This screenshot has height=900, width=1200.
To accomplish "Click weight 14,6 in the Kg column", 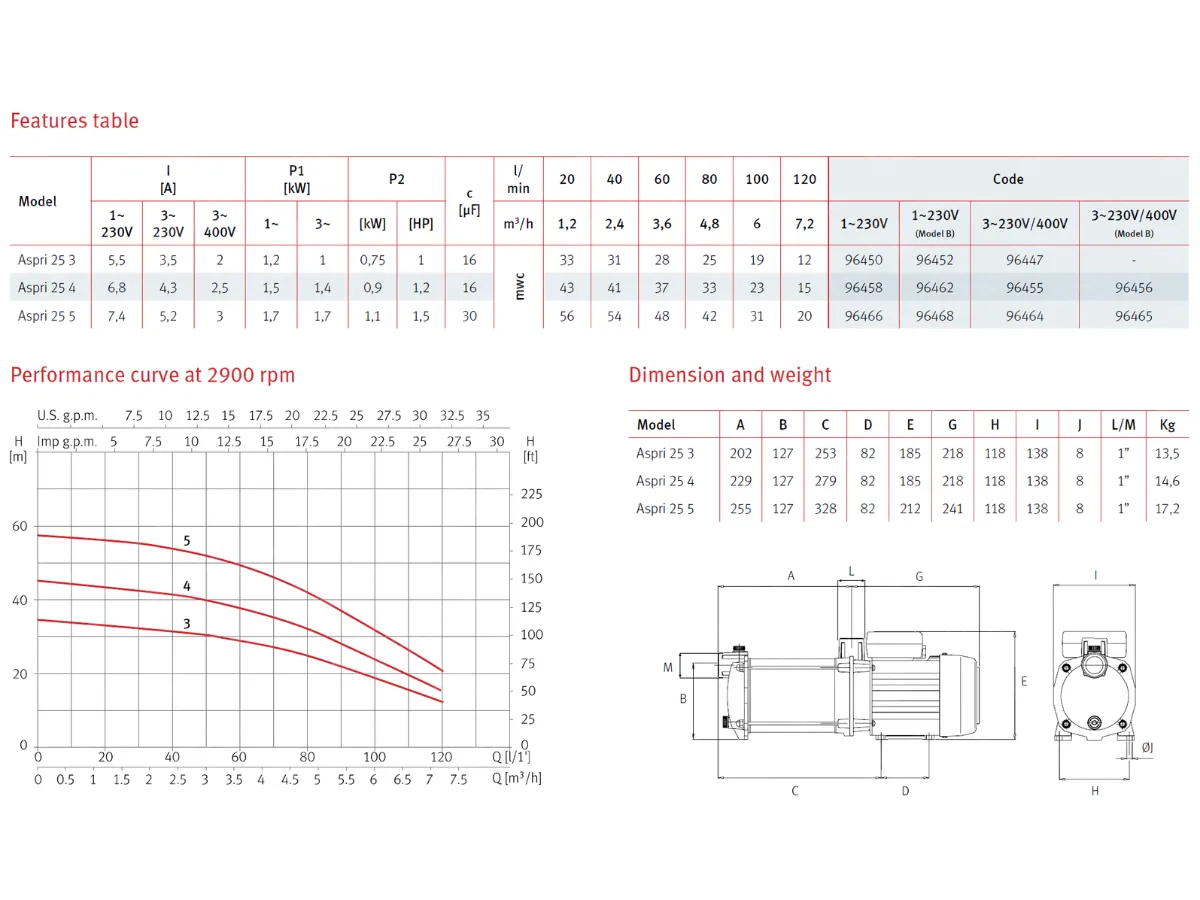I will pos(1167,481).
